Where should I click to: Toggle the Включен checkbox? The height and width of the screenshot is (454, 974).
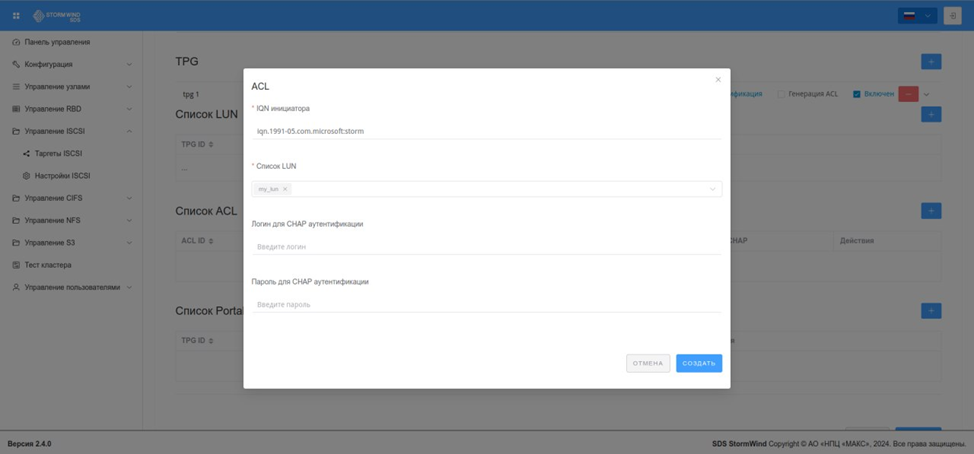pos(857,94)
